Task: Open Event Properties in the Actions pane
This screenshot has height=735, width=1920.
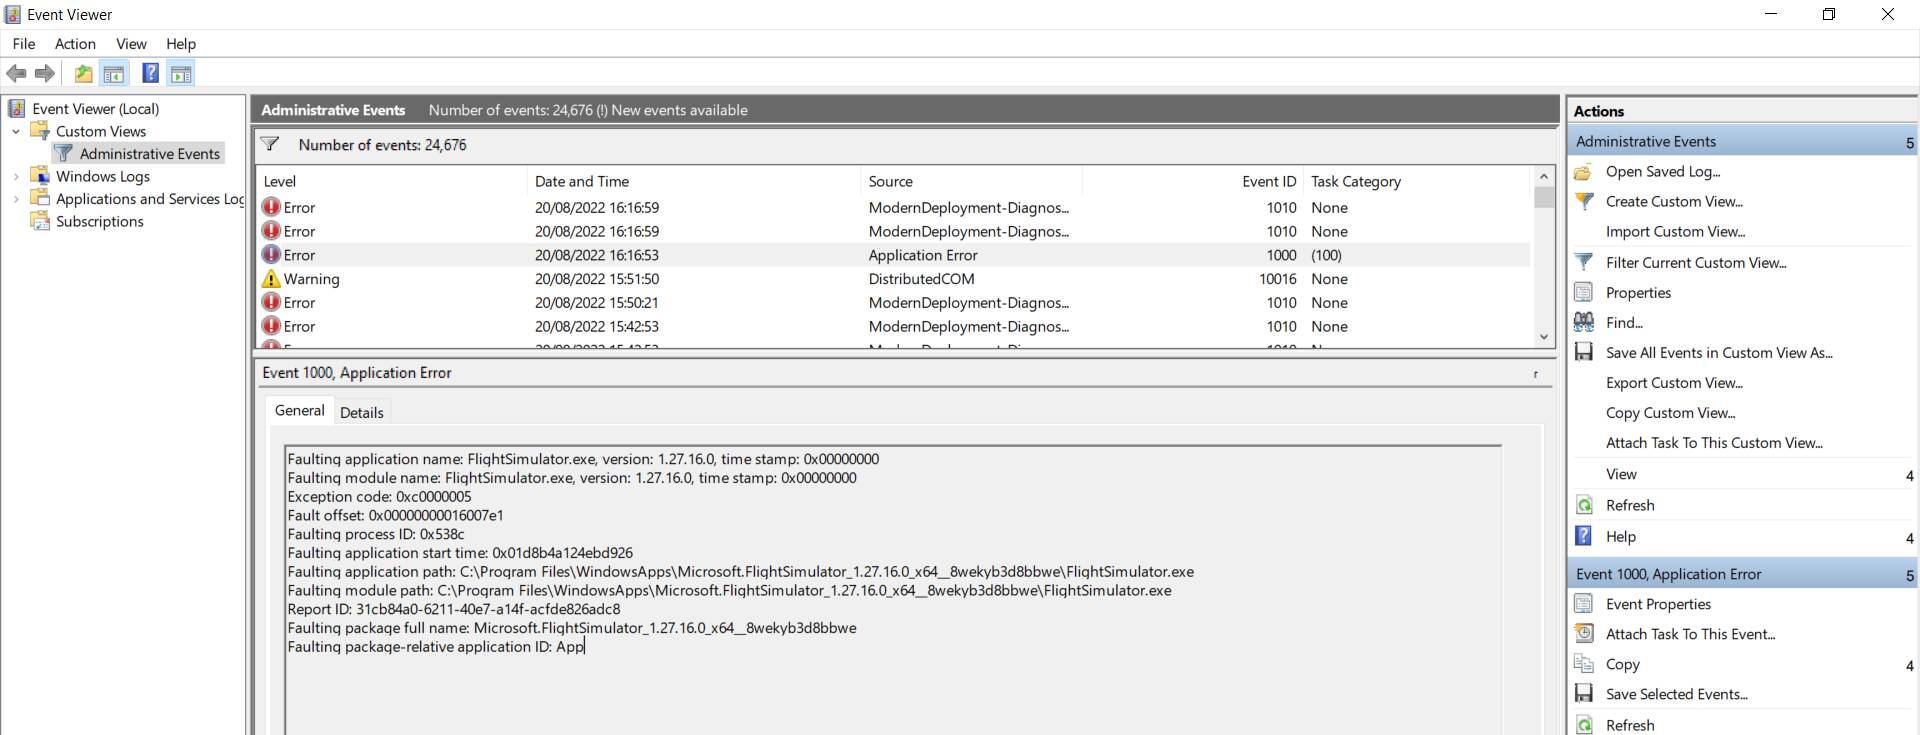Action: pos(1658,605)
